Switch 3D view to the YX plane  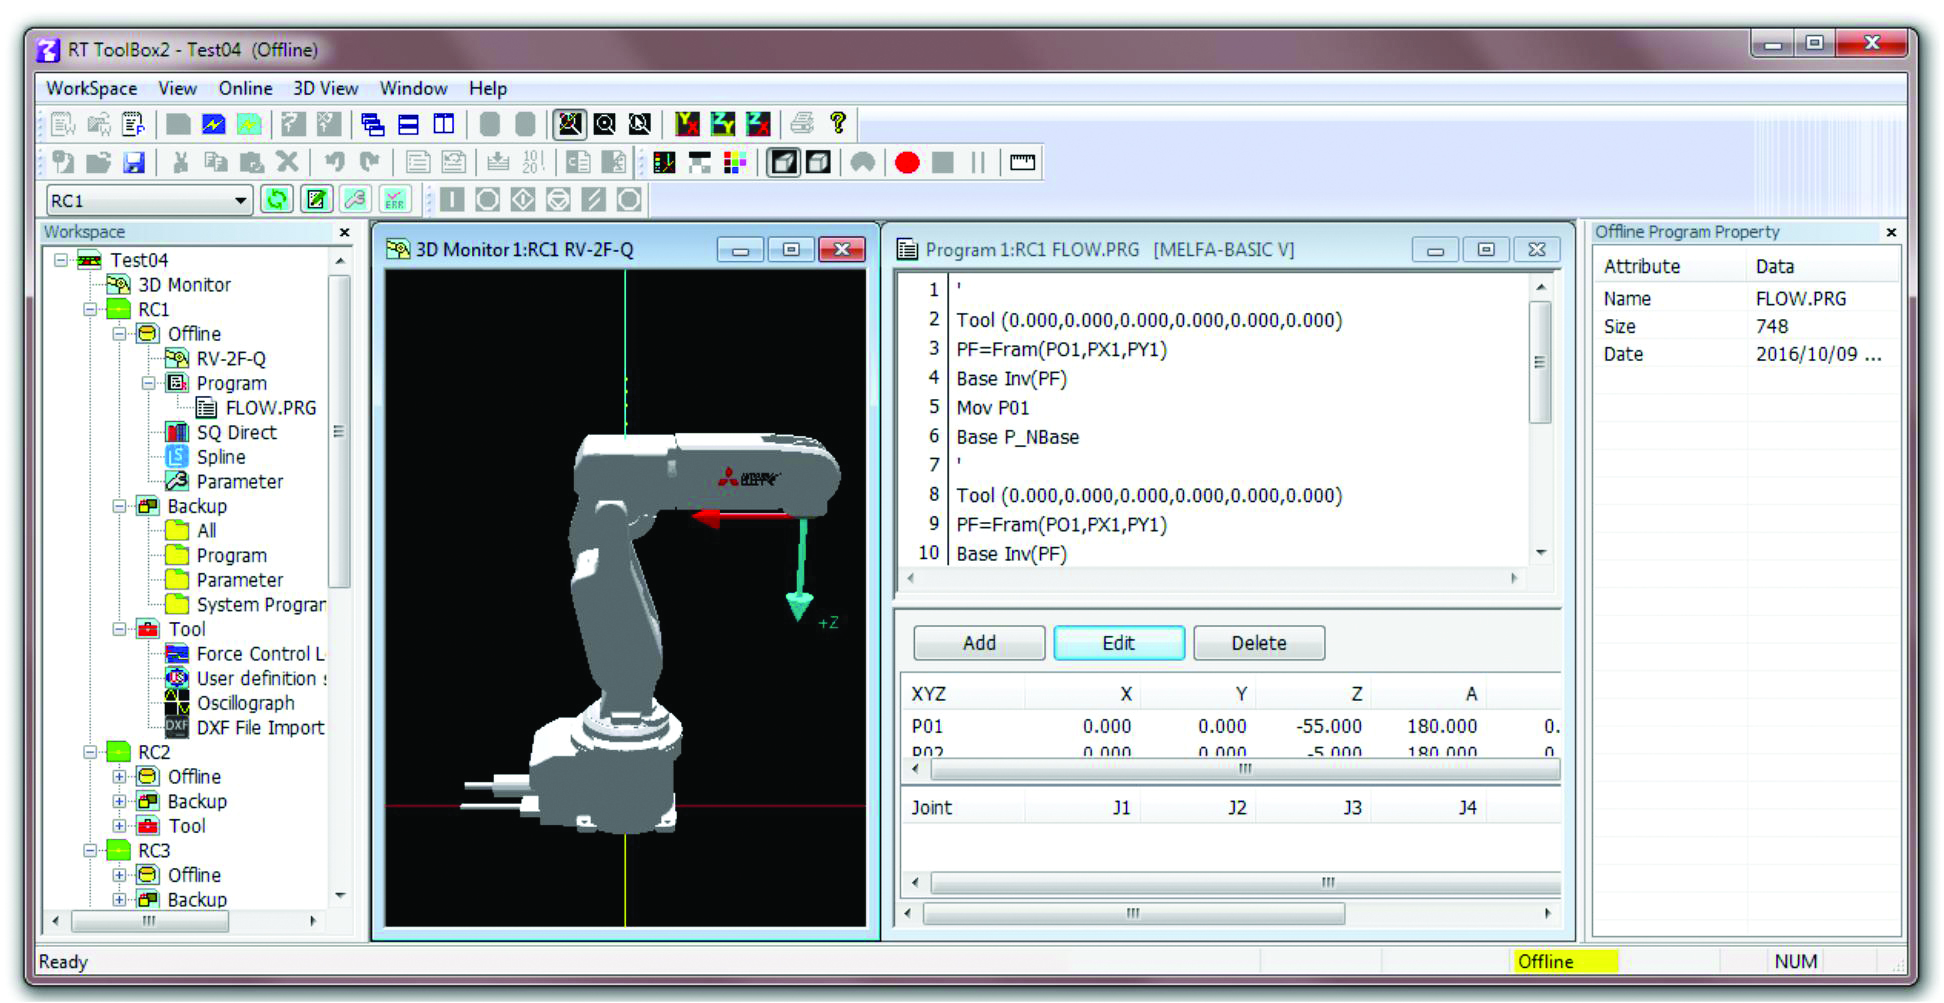click(x=687, y=124)
